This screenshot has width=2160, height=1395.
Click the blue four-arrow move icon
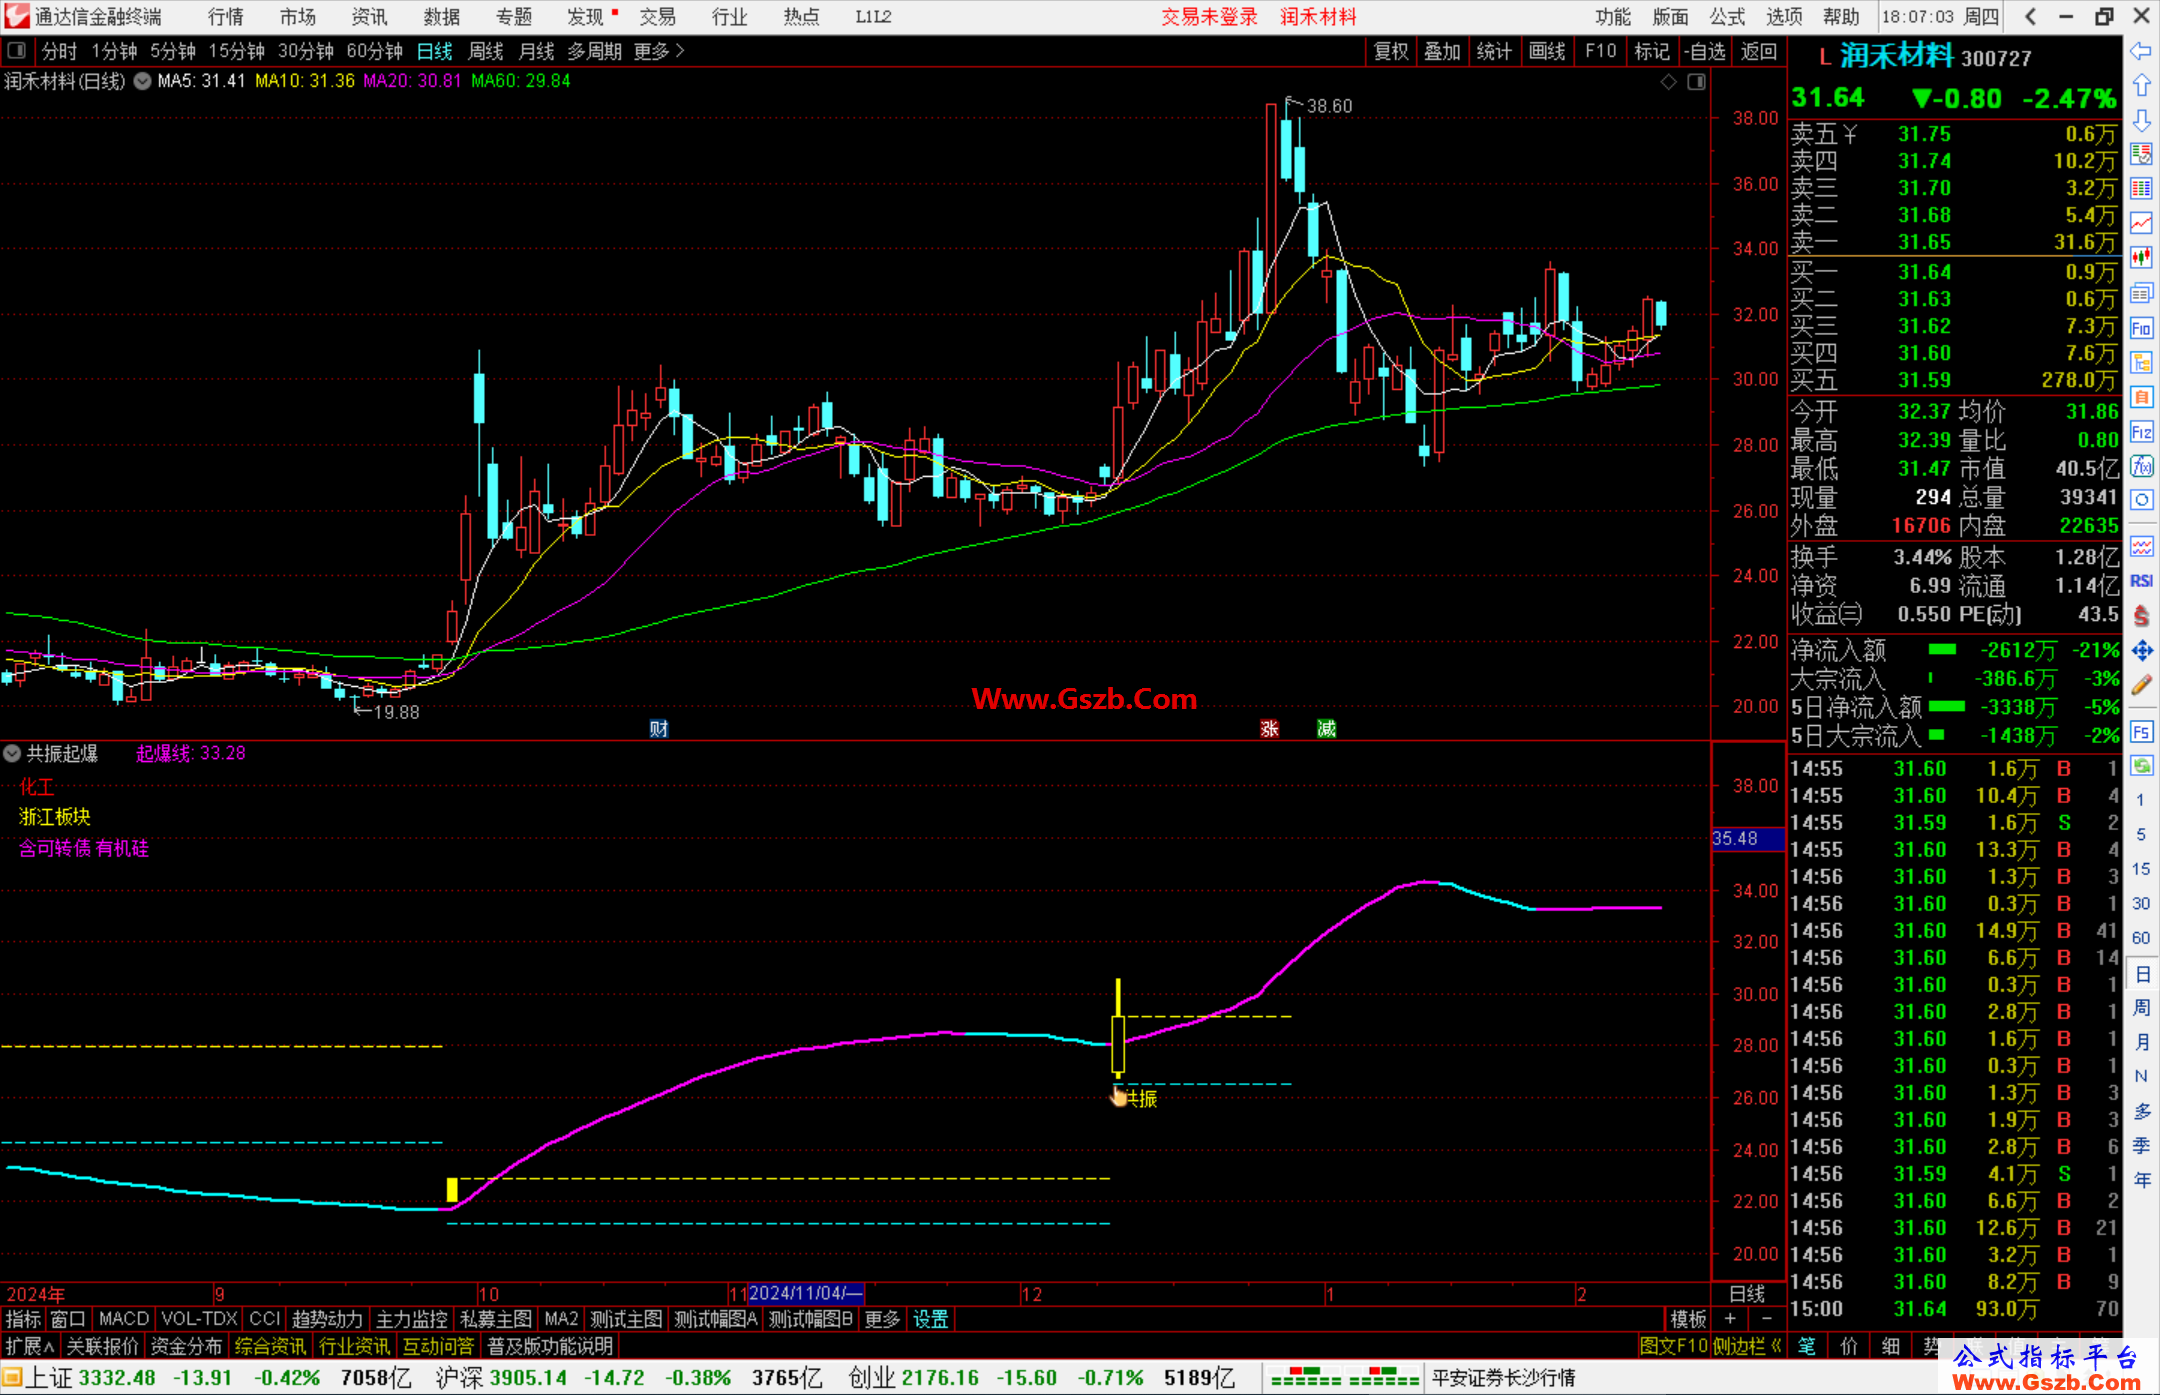(x=2141, y=651)
